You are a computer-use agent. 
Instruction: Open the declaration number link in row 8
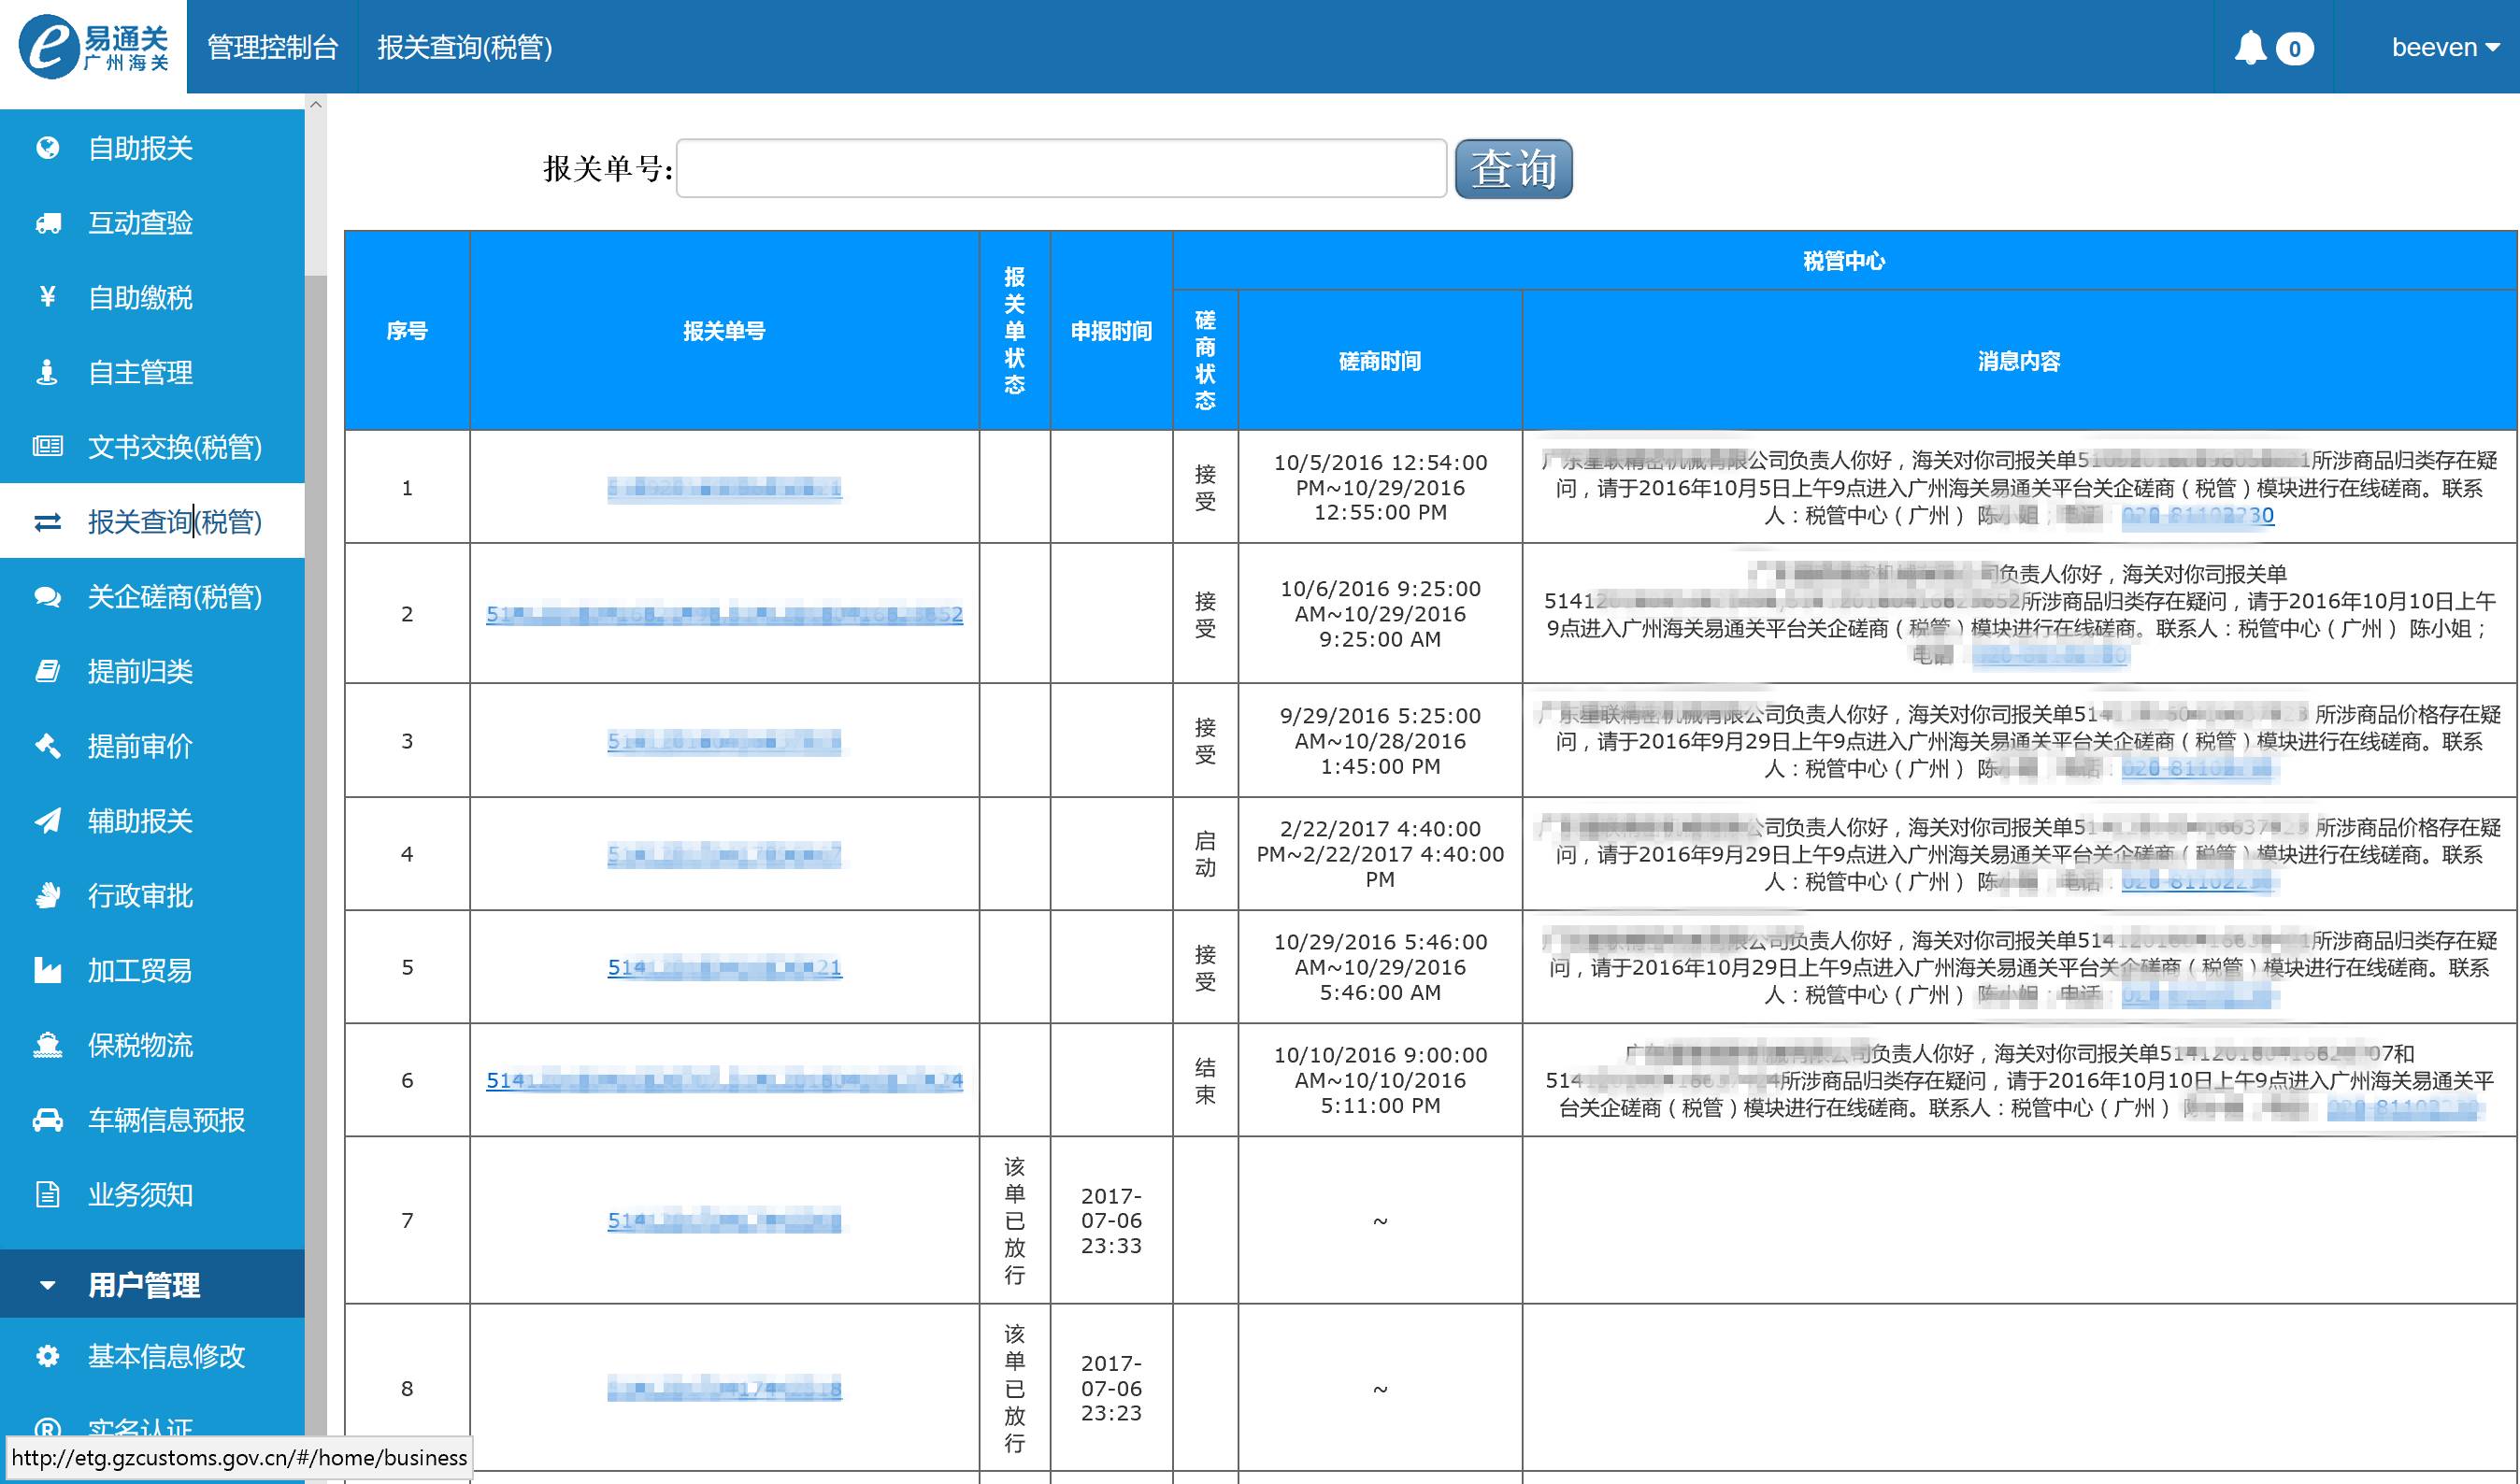[724, 1388]
